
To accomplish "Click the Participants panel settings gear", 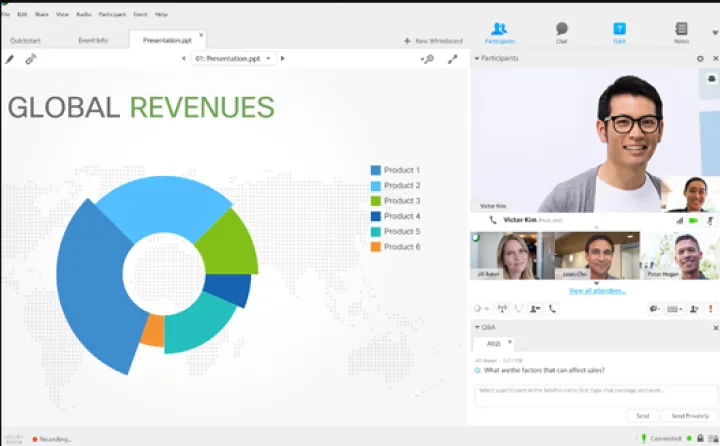I will pos(700,59).
